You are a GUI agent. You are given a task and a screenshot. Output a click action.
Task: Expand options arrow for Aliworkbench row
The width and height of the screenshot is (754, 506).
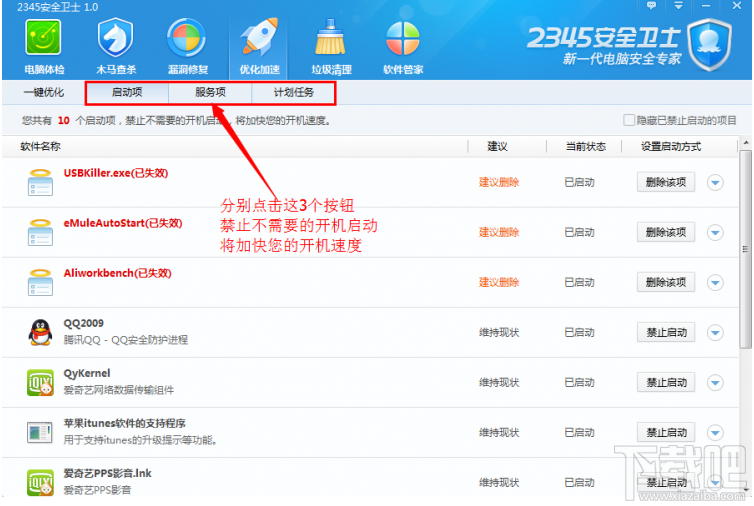click(x=715, y=283)
